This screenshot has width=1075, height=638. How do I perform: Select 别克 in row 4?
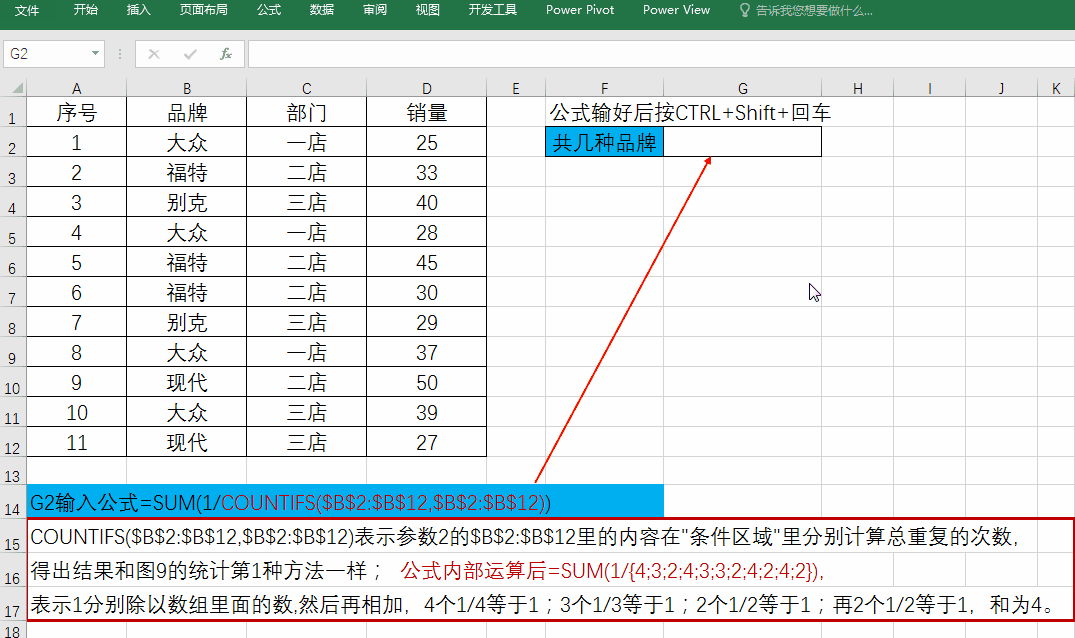[x=186, y=202]
